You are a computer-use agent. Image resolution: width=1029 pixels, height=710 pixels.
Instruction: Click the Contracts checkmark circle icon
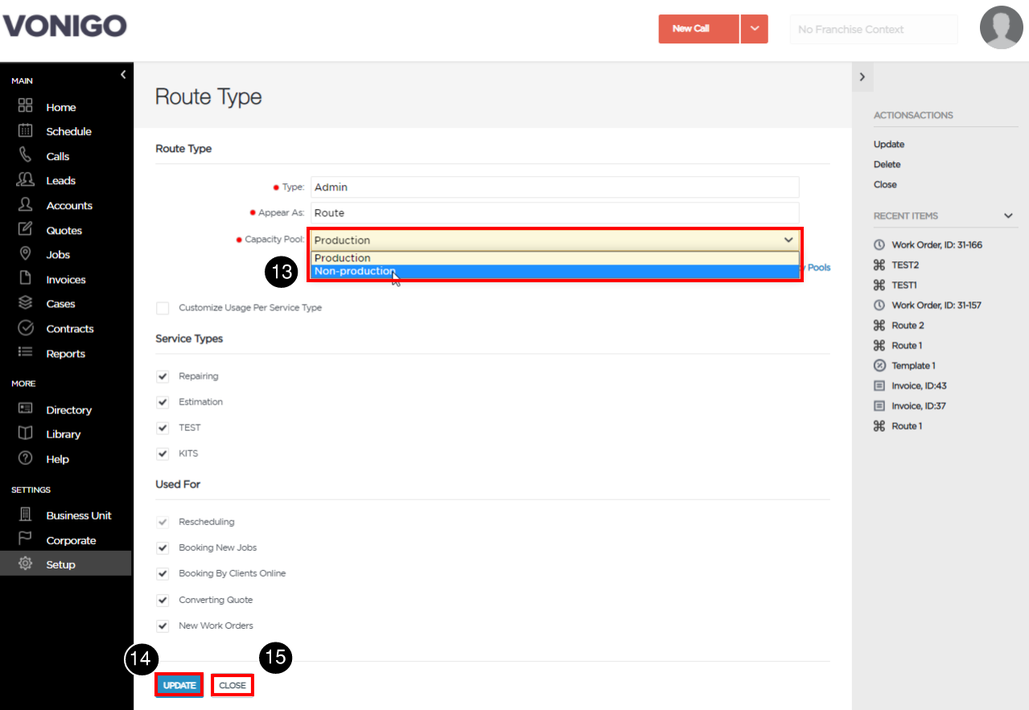[25, 327]
